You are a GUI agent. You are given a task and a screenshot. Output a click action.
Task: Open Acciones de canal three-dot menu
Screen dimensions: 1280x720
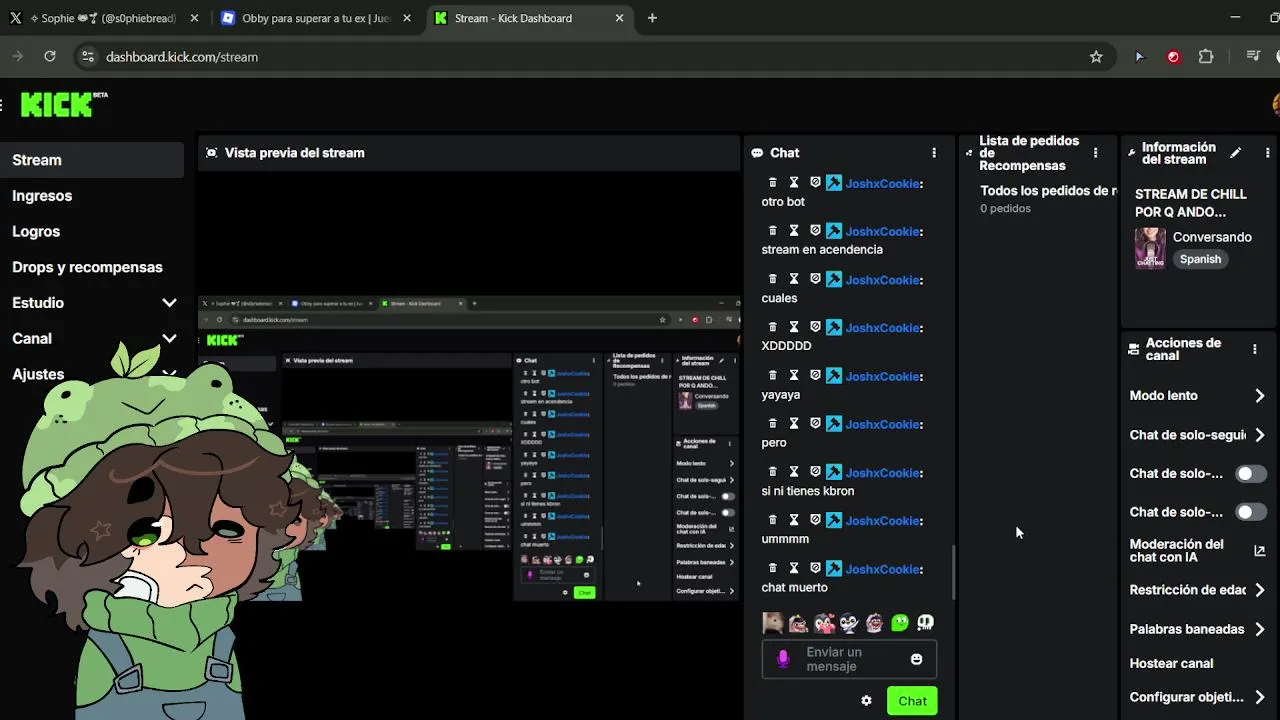1254,349
